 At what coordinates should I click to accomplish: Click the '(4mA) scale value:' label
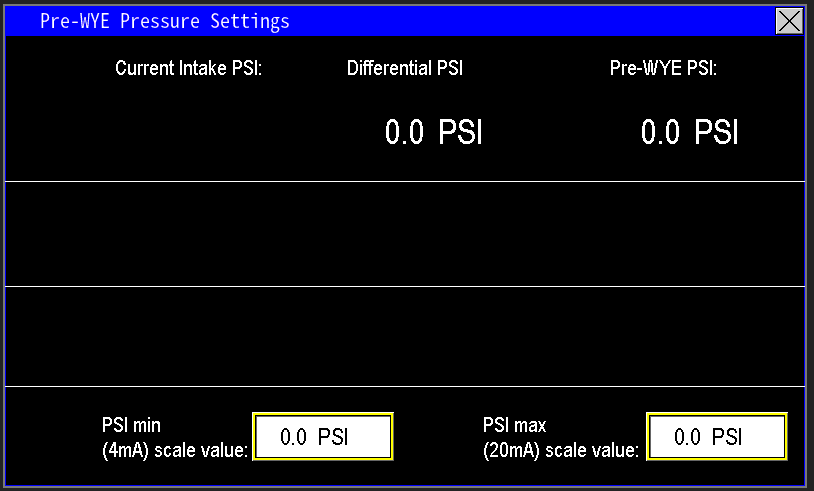click(174, 450)
